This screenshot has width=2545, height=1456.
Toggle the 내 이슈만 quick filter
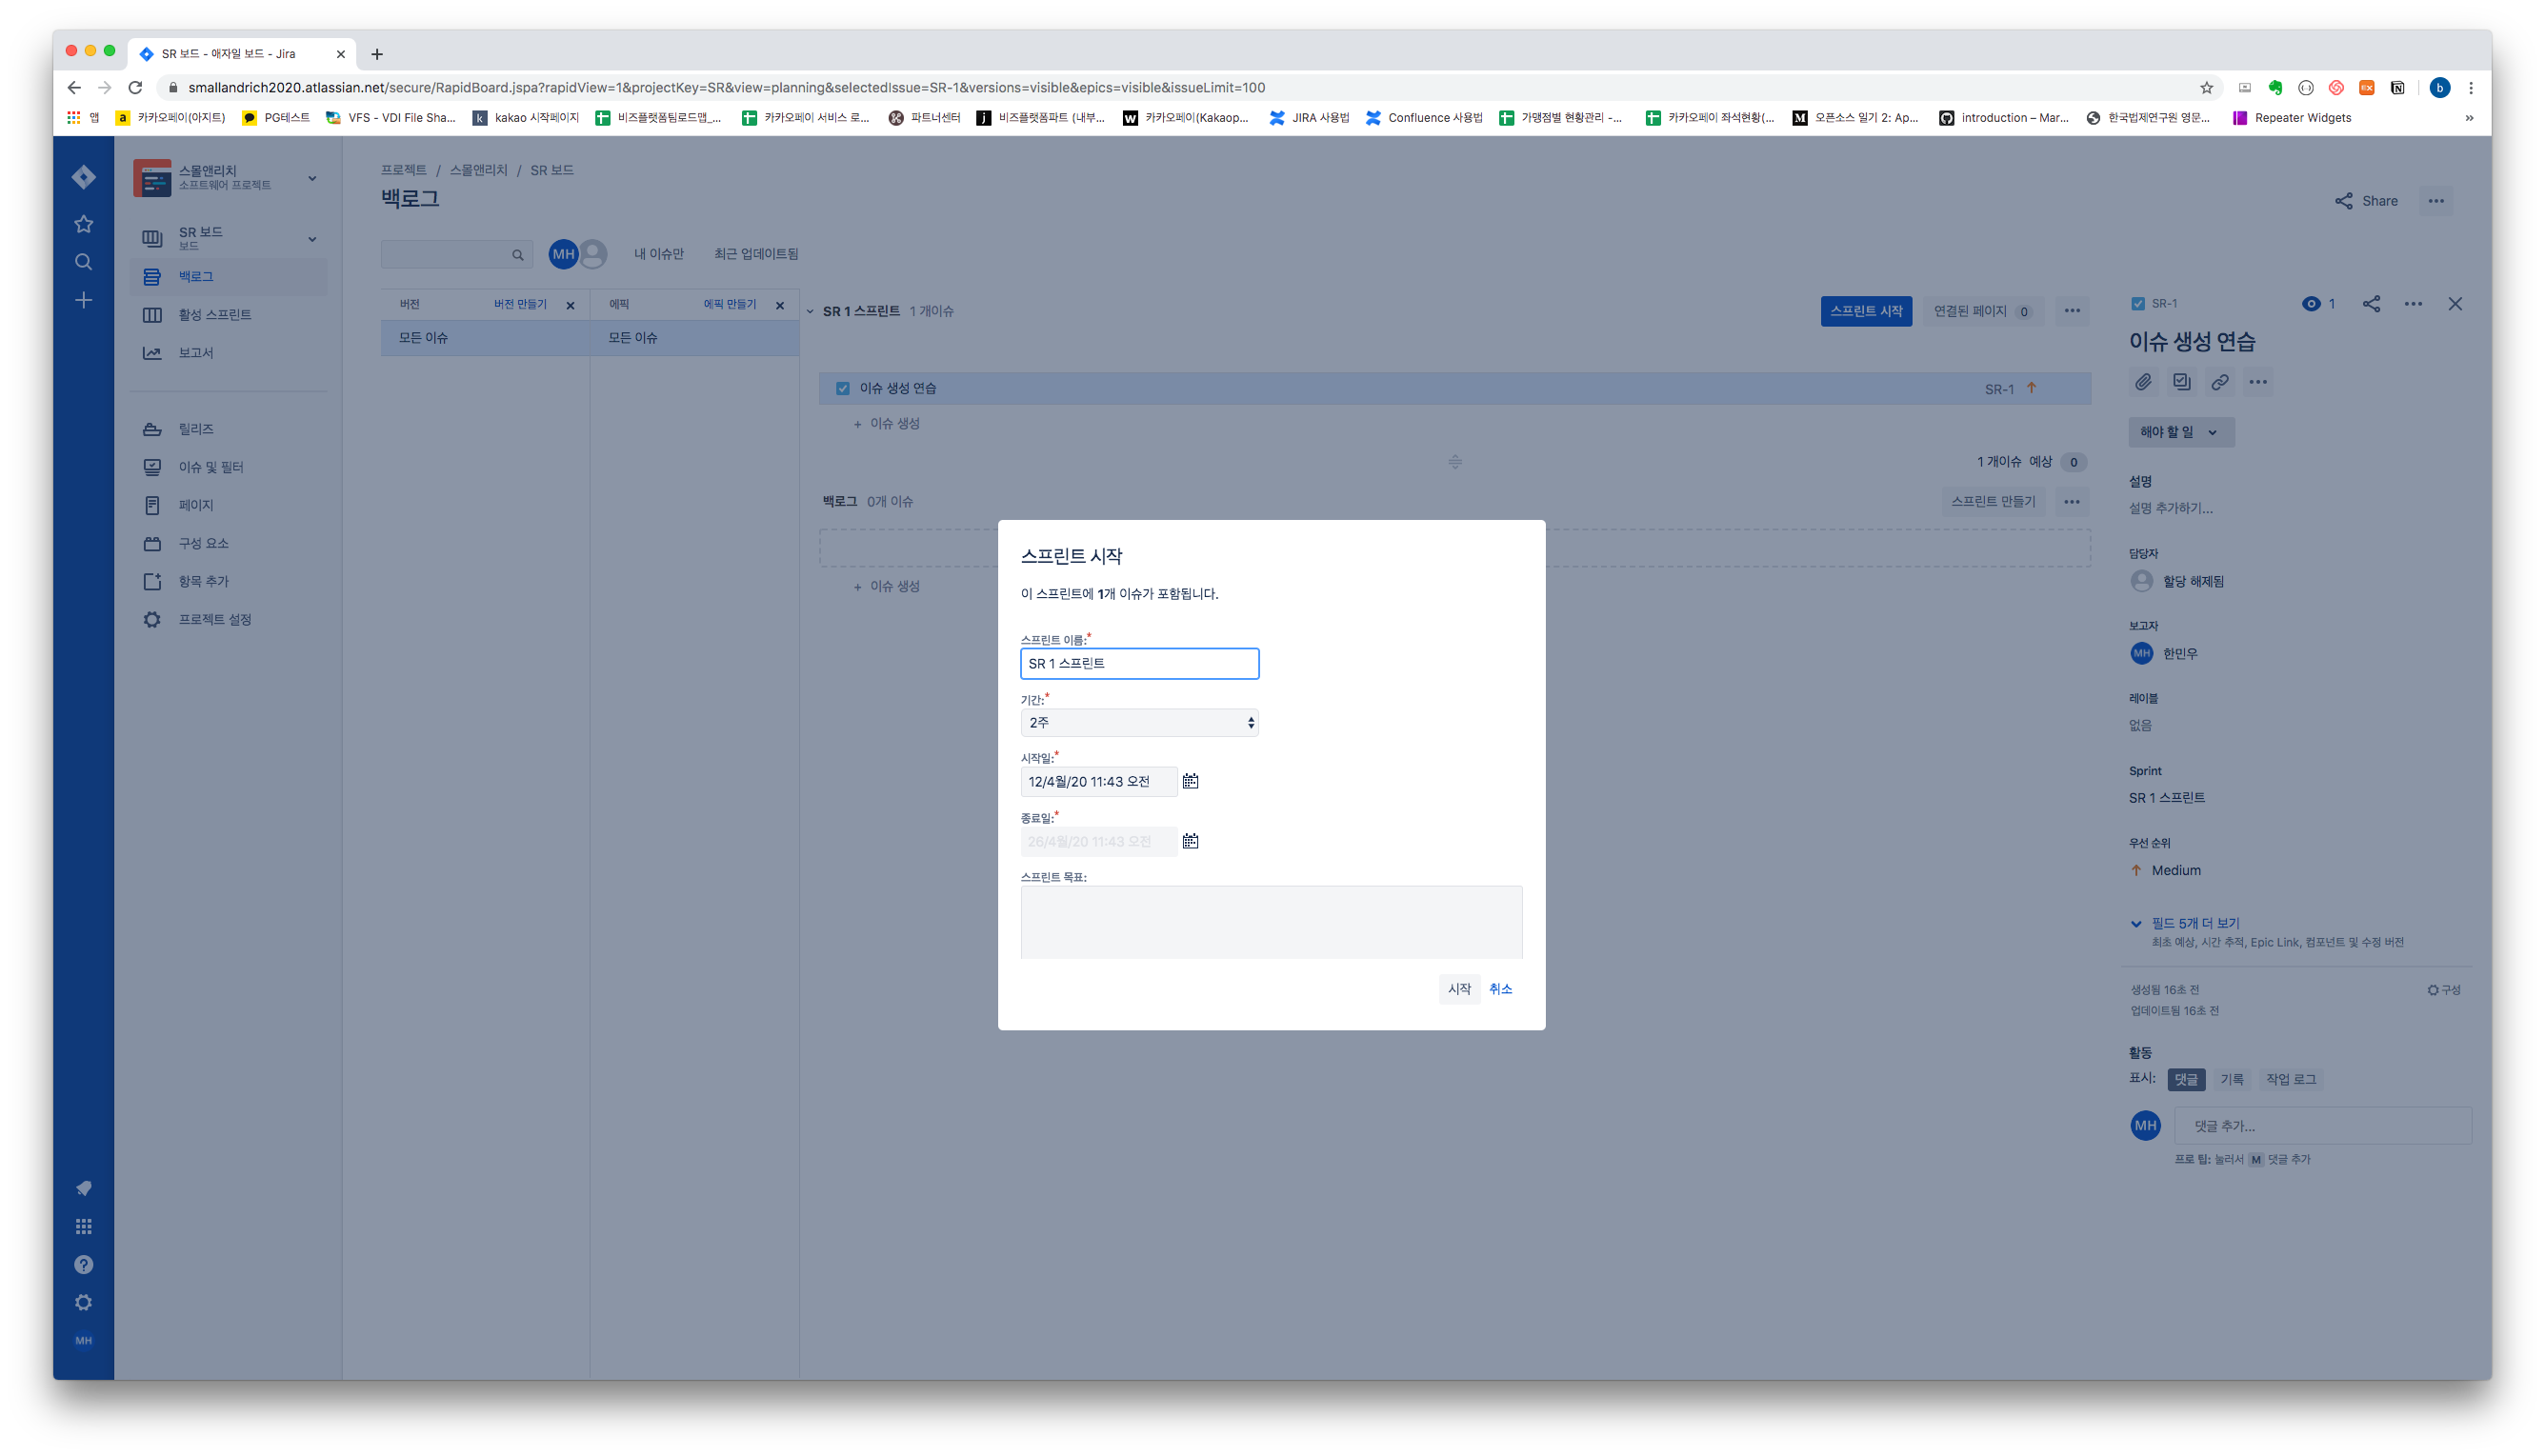tap(658, 254)
